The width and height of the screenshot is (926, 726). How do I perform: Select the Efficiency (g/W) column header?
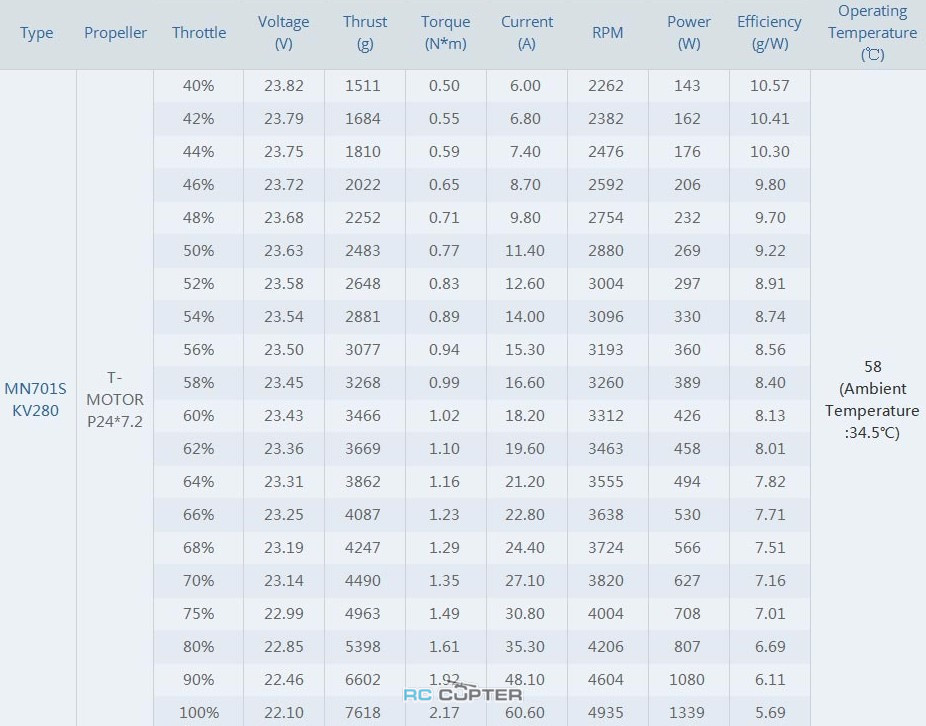tap(769, 33)
